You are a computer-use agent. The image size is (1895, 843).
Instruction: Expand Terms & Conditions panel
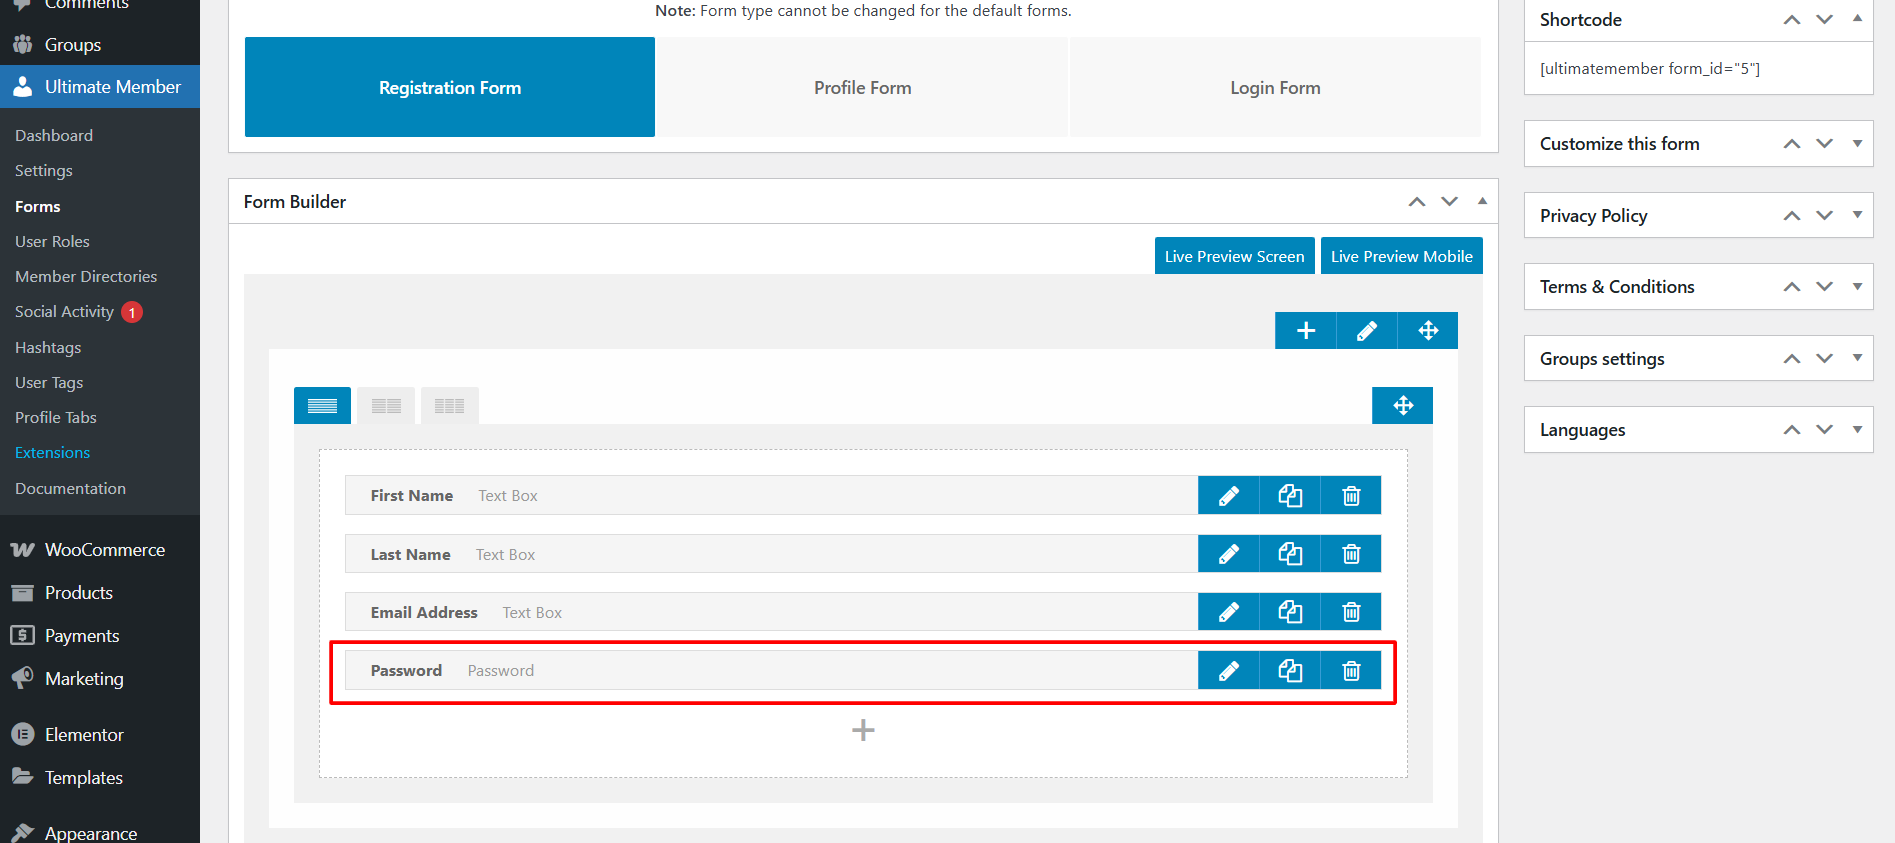(1857, 287)
